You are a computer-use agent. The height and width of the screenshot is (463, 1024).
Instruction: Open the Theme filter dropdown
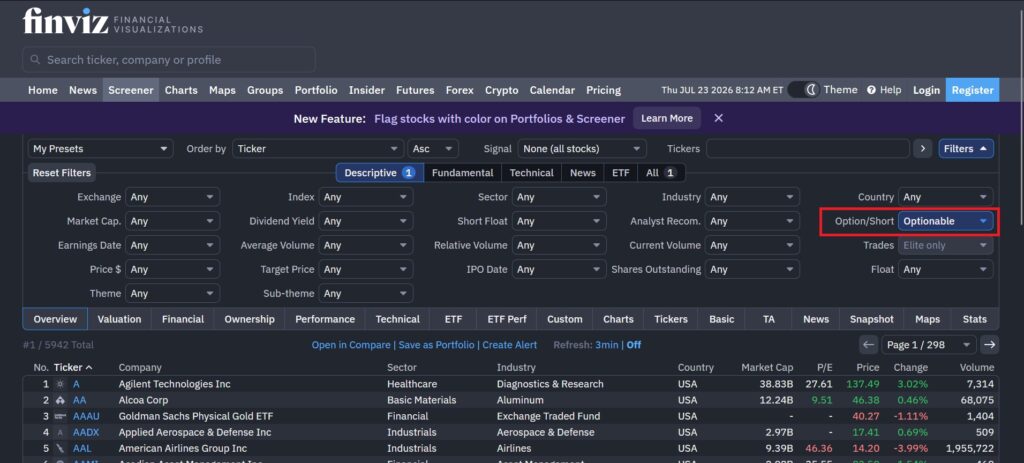(172, 293)
